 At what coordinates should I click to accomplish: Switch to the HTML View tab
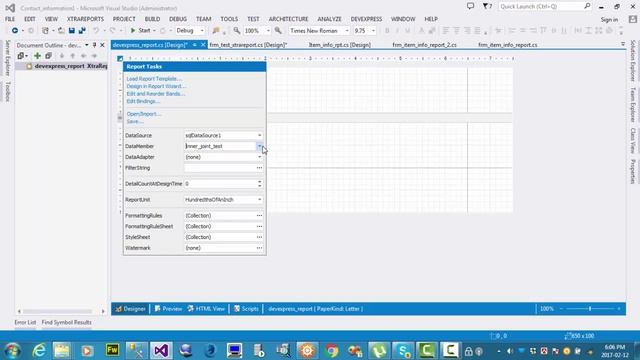click(x=206, y=309)
